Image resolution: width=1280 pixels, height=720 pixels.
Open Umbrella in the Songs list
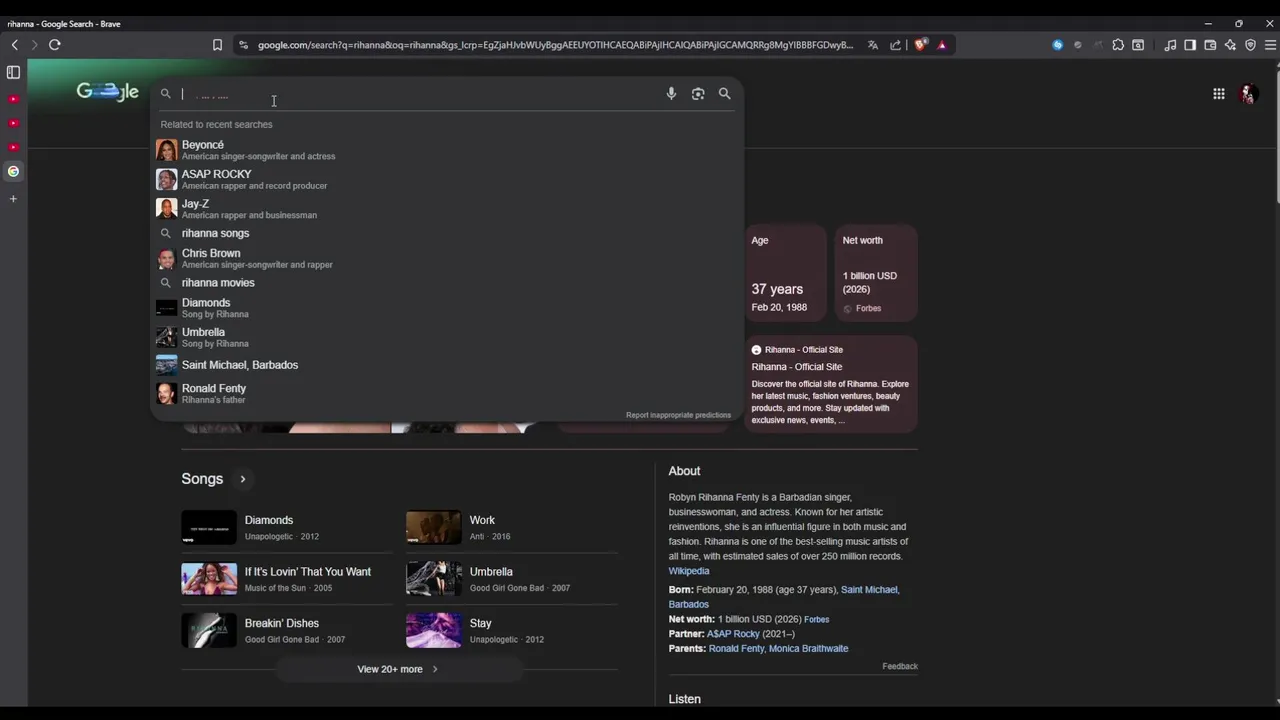(x=511, y=579)
